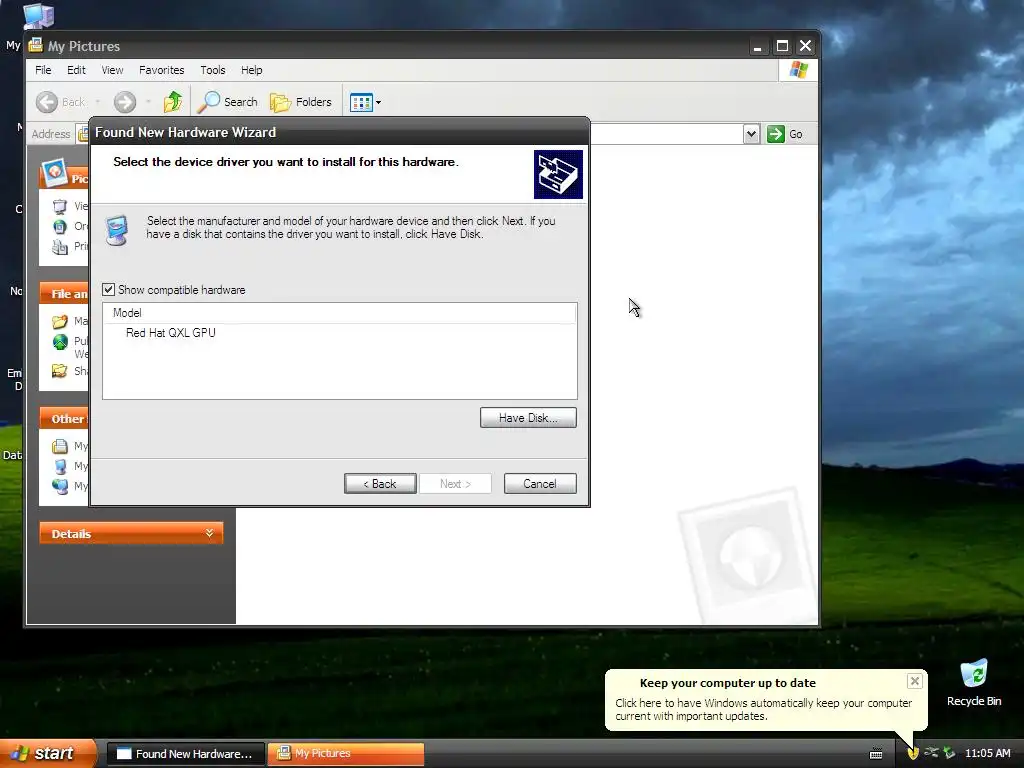The width and height of the screenshot is (1024, 768).
Task: Switch to My Pictures taskbar button
Action: coord(346,754)
